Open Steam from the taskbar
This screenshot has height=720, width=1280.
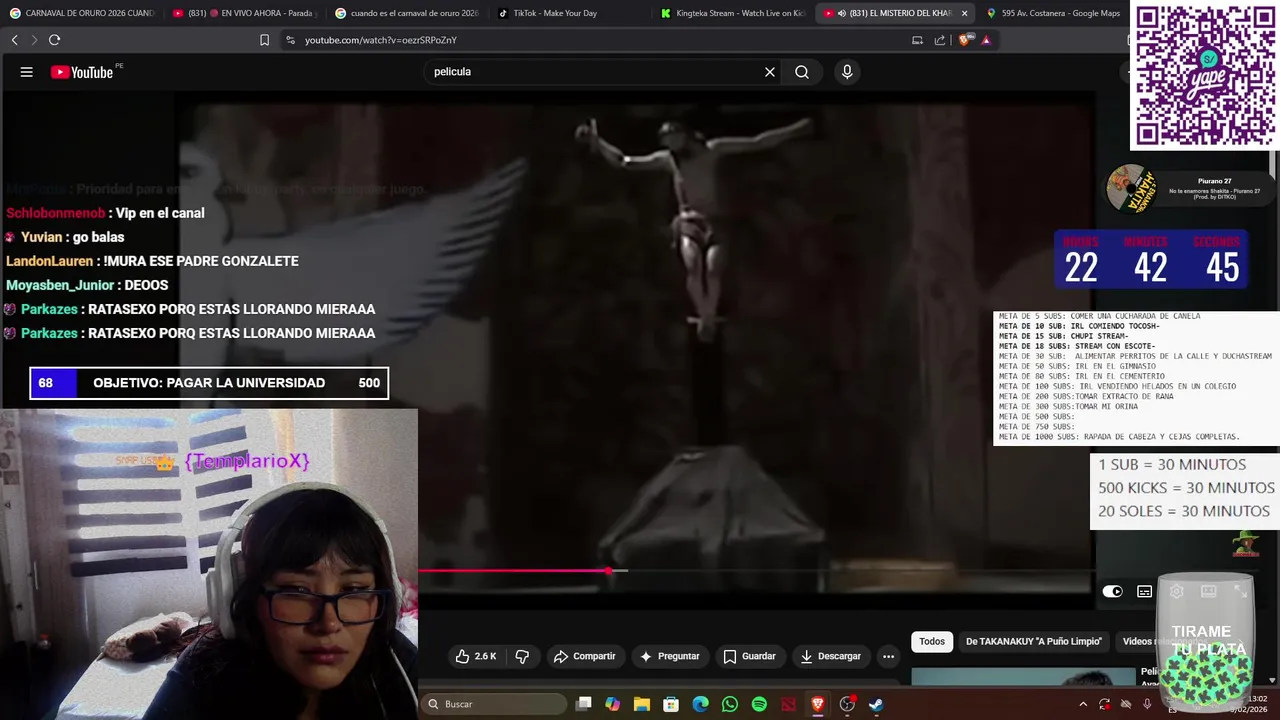(876, 704)
